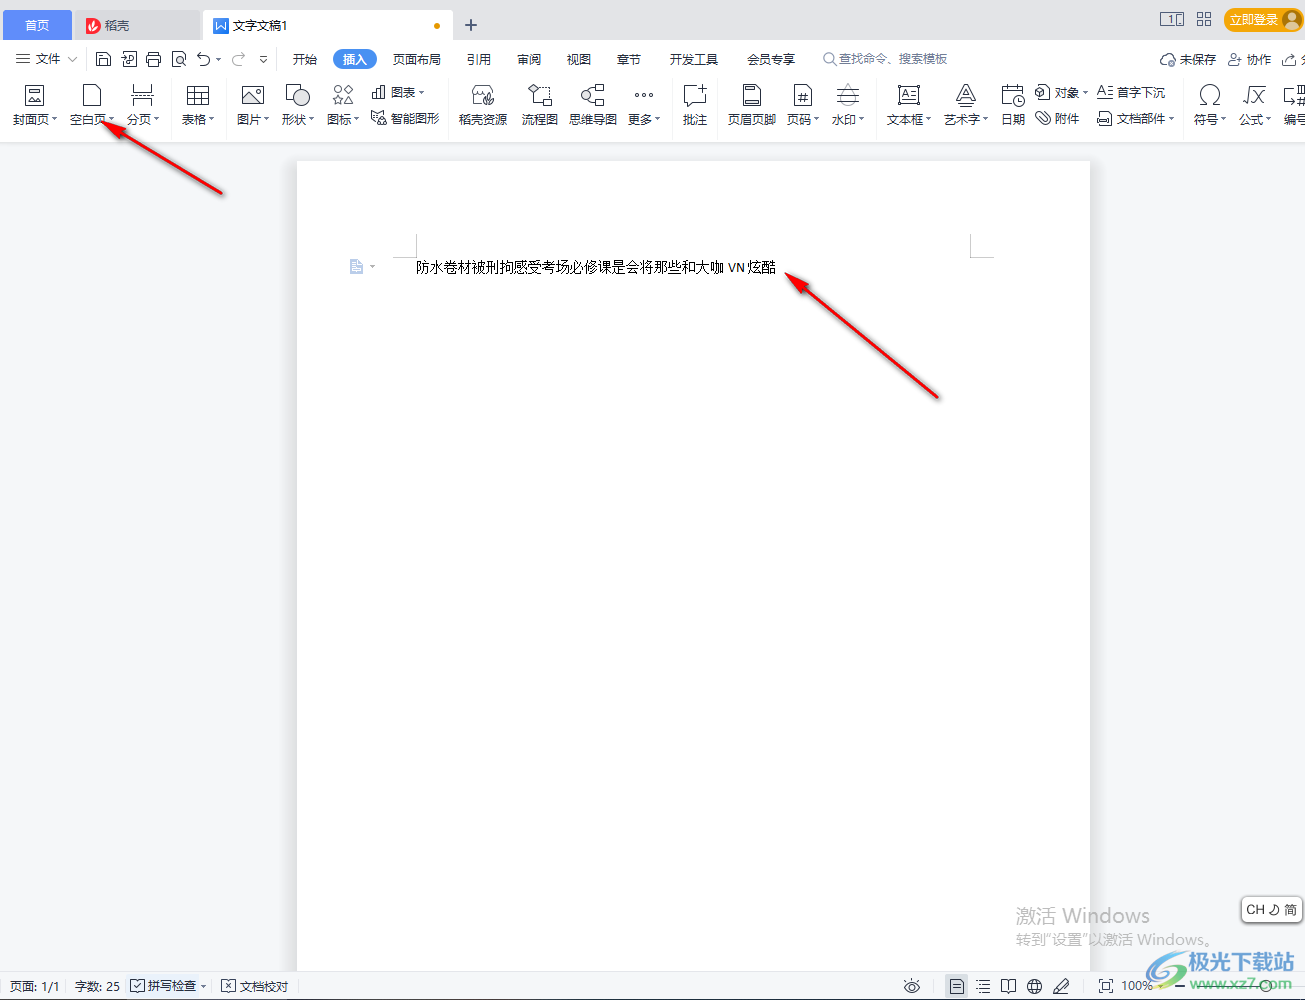This screenshot has width=1305, height=1000.
Task: Insert a shape (形状)
Action: click(x=298, y=105)
